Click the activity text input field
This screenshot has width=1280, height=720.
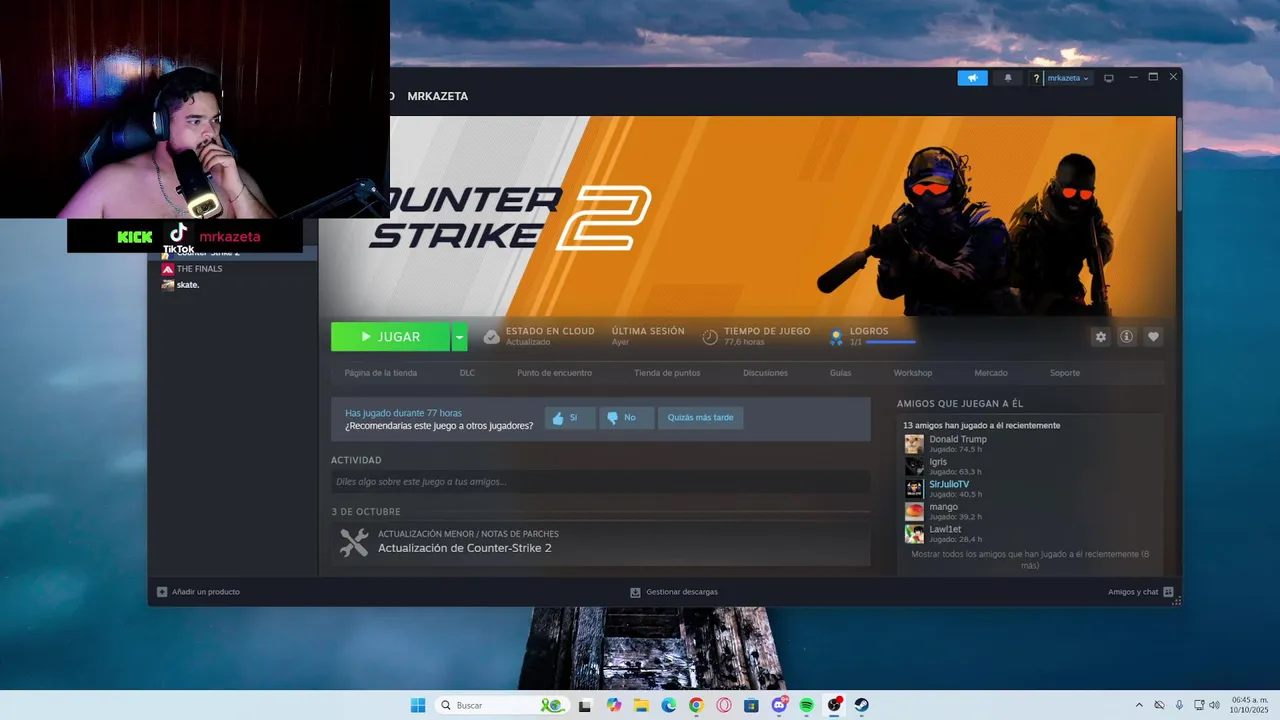[x=600, y=482]
